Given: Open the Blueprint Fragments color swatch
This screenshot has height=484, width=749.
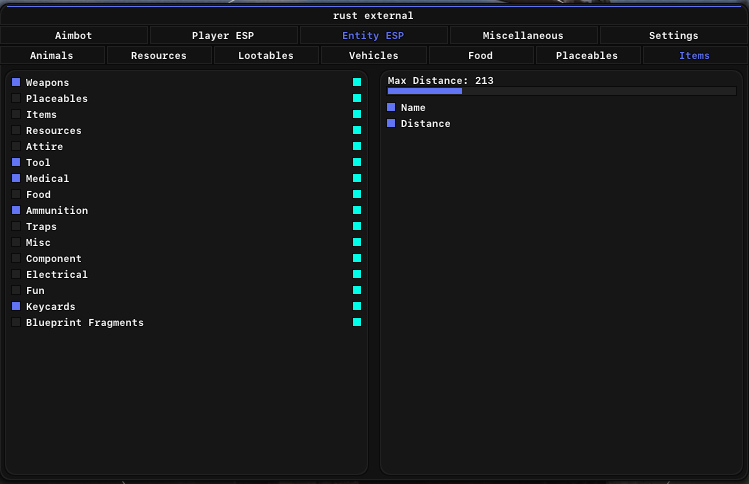Looking at the screenshot, I should [357, 323].
